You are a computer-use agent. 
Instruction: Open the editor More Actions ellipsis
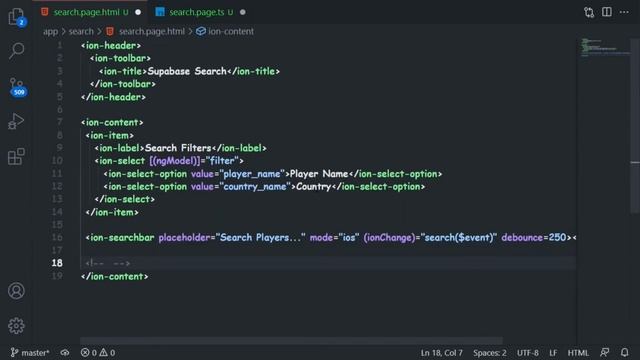[x=624, y=12]
